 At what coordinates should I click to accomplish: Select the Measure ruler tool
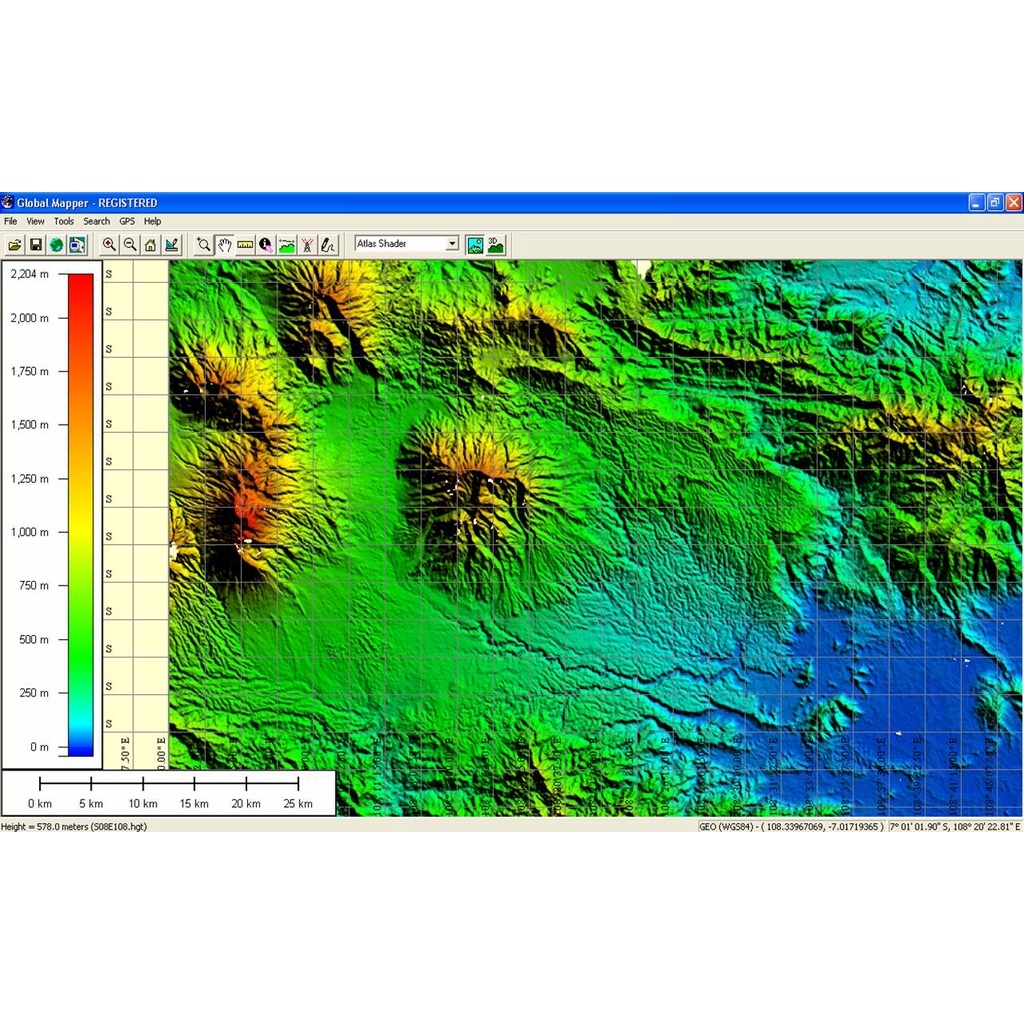245,245
